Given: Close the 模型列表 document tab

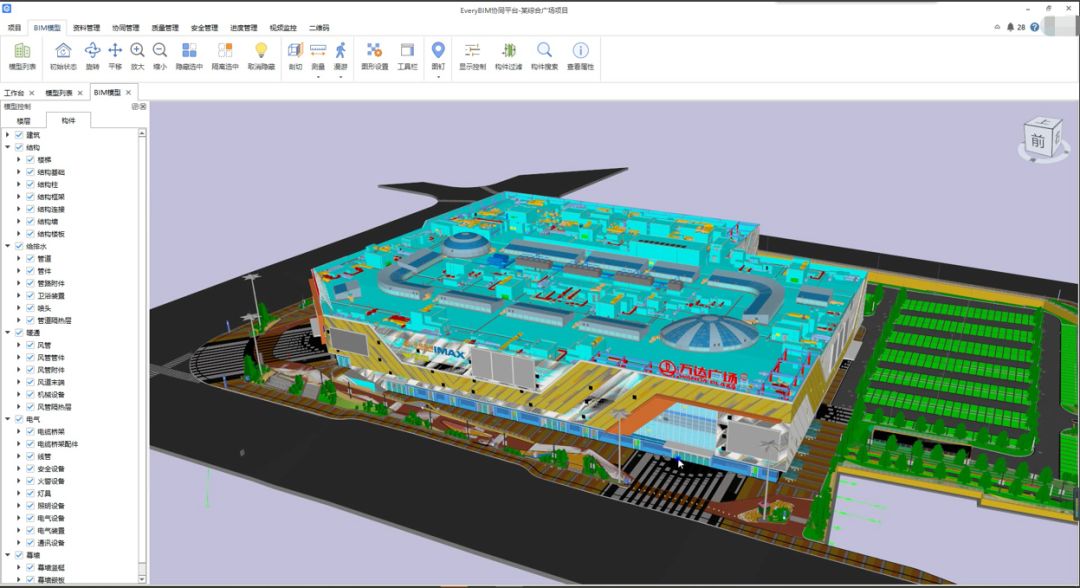Looking at the screenshot, I should [x=82, y=93].
